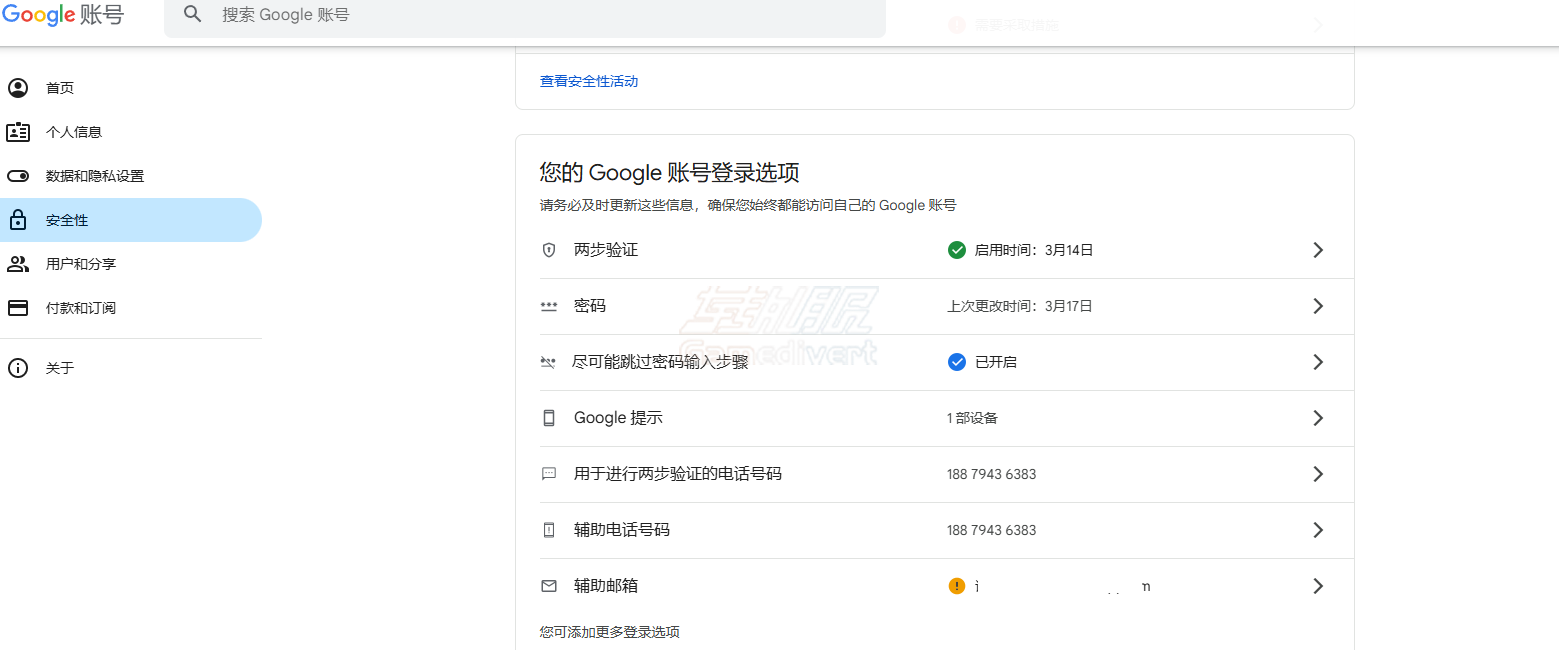Open the 密码 label
This screenshot has height=650, width=1559.
[x=590, y=306]
